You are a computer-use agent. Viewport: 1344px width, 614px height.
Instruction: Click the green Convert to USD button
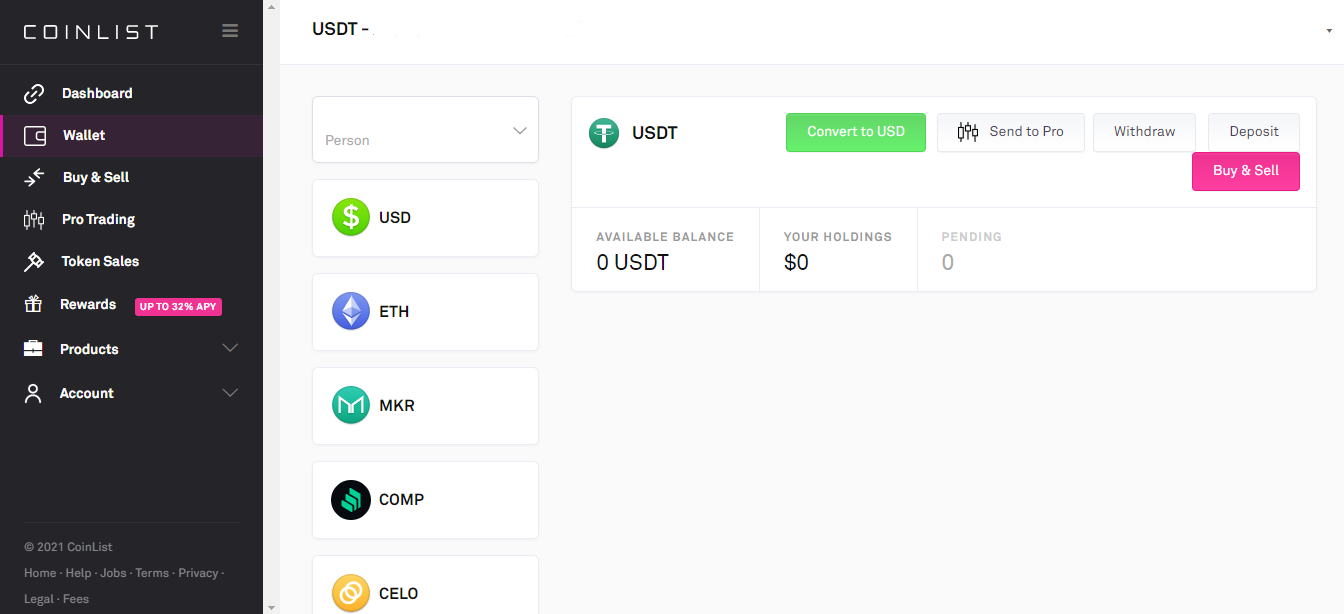pos(856,132)
